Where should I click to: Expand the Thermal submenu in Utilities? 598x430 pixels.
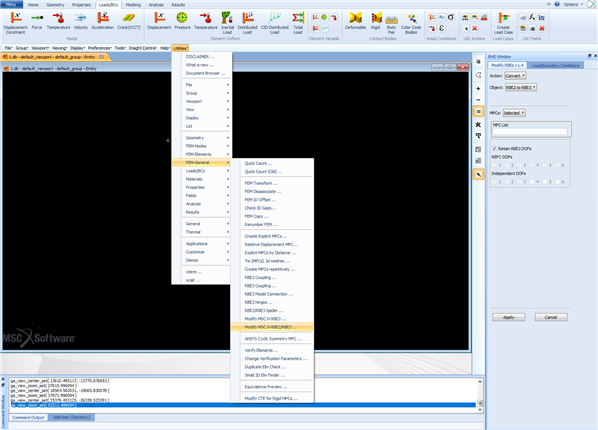click(x=207, y=232)
